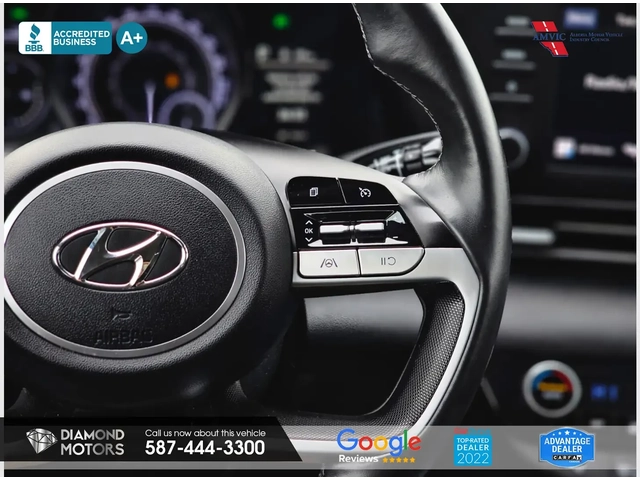This screenshot has width=640, height=480.
Task: Click the Carfax Advantage Dealer badge
Action: pyautogui.click(x=567, y=447)
